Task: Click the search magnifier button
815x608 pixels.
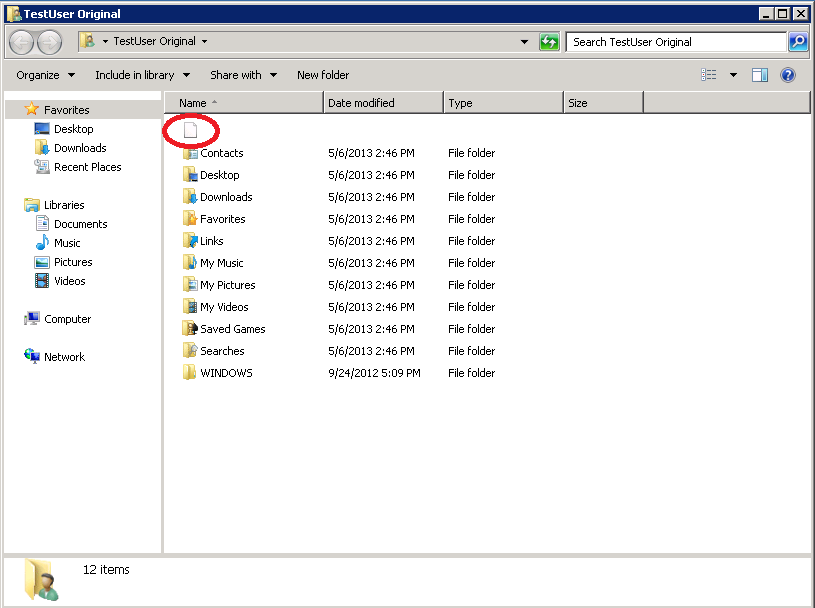Action: [x=798, y=42]
